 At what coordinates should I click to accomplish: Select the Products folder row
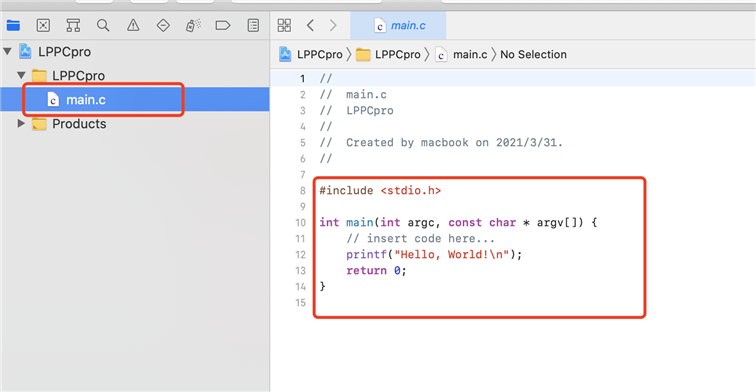pos(135,123)
